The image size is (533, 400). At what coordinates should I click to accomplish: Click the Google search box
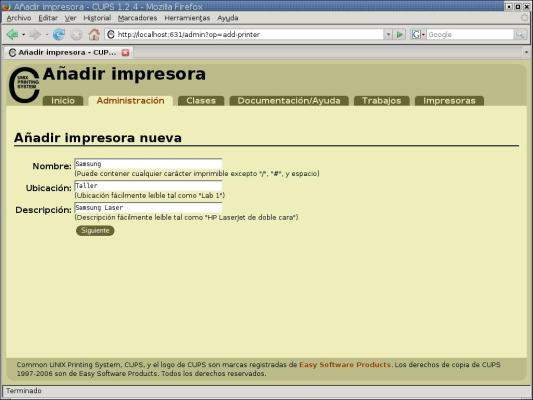(470, 34)
